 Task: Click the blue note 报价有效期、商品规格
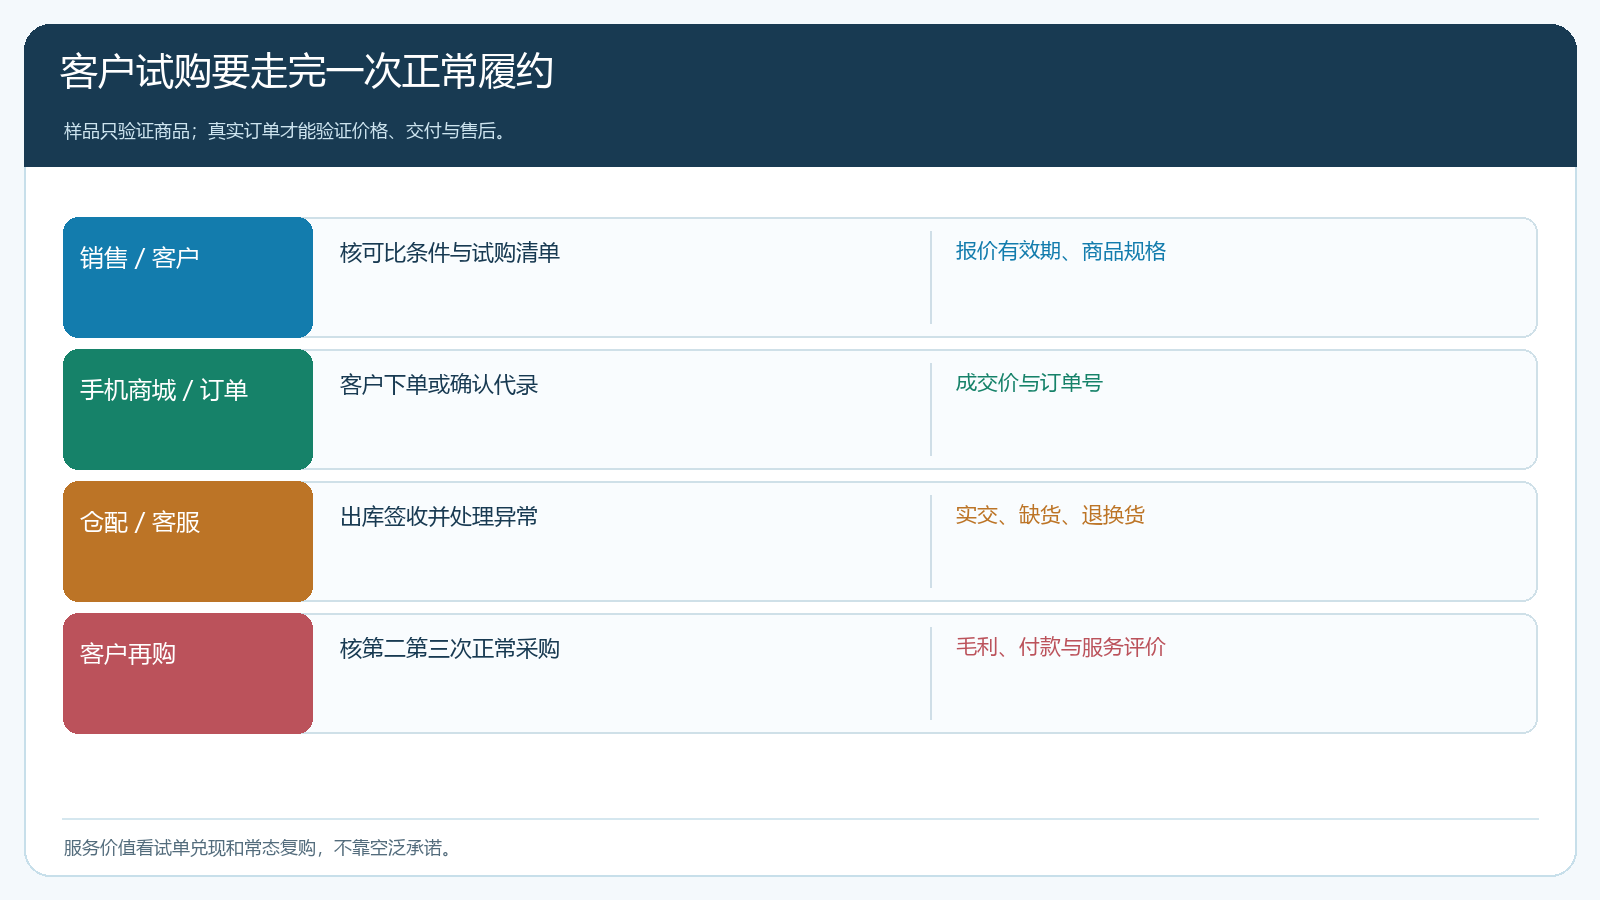pyautogui.click(x=1061, y=251)
